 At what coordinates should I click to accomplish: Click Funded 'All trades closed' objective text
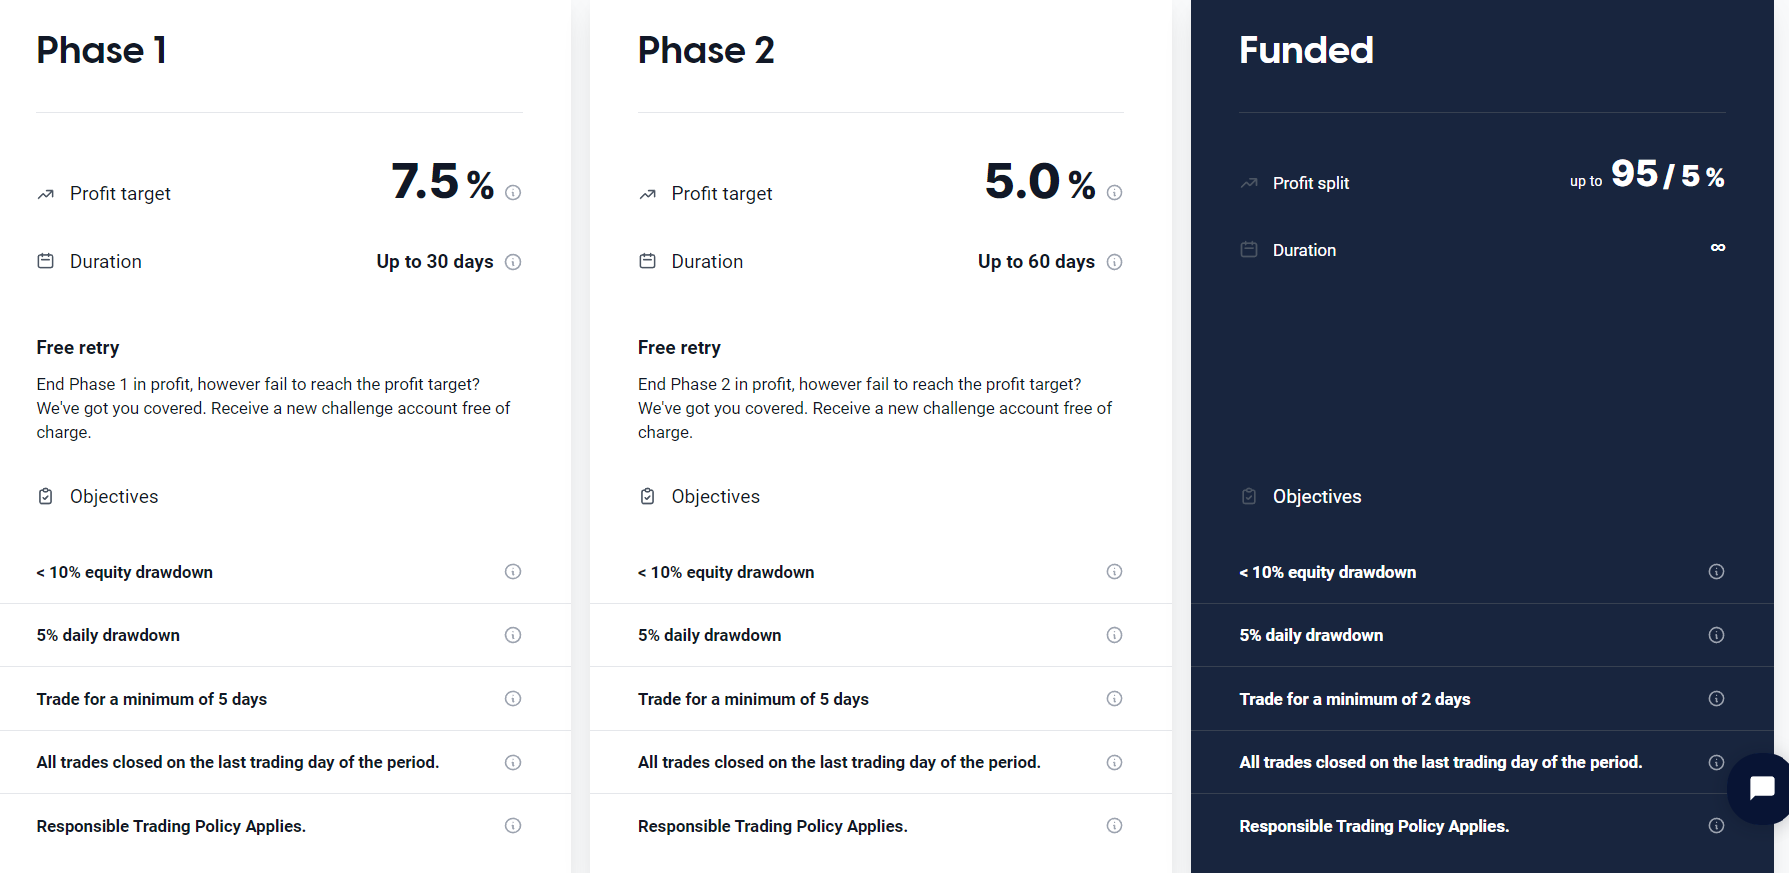click(x=1440, y=762)
